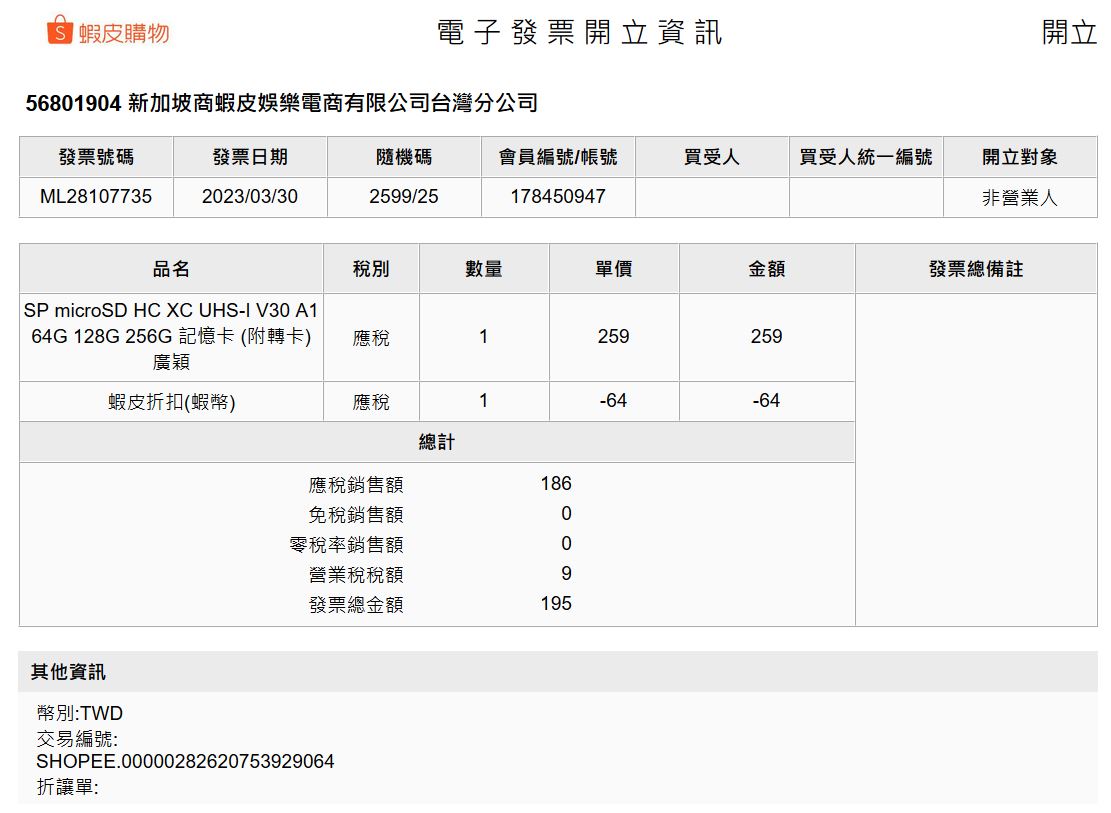Click the invoice date 2023/03/30

250,197
